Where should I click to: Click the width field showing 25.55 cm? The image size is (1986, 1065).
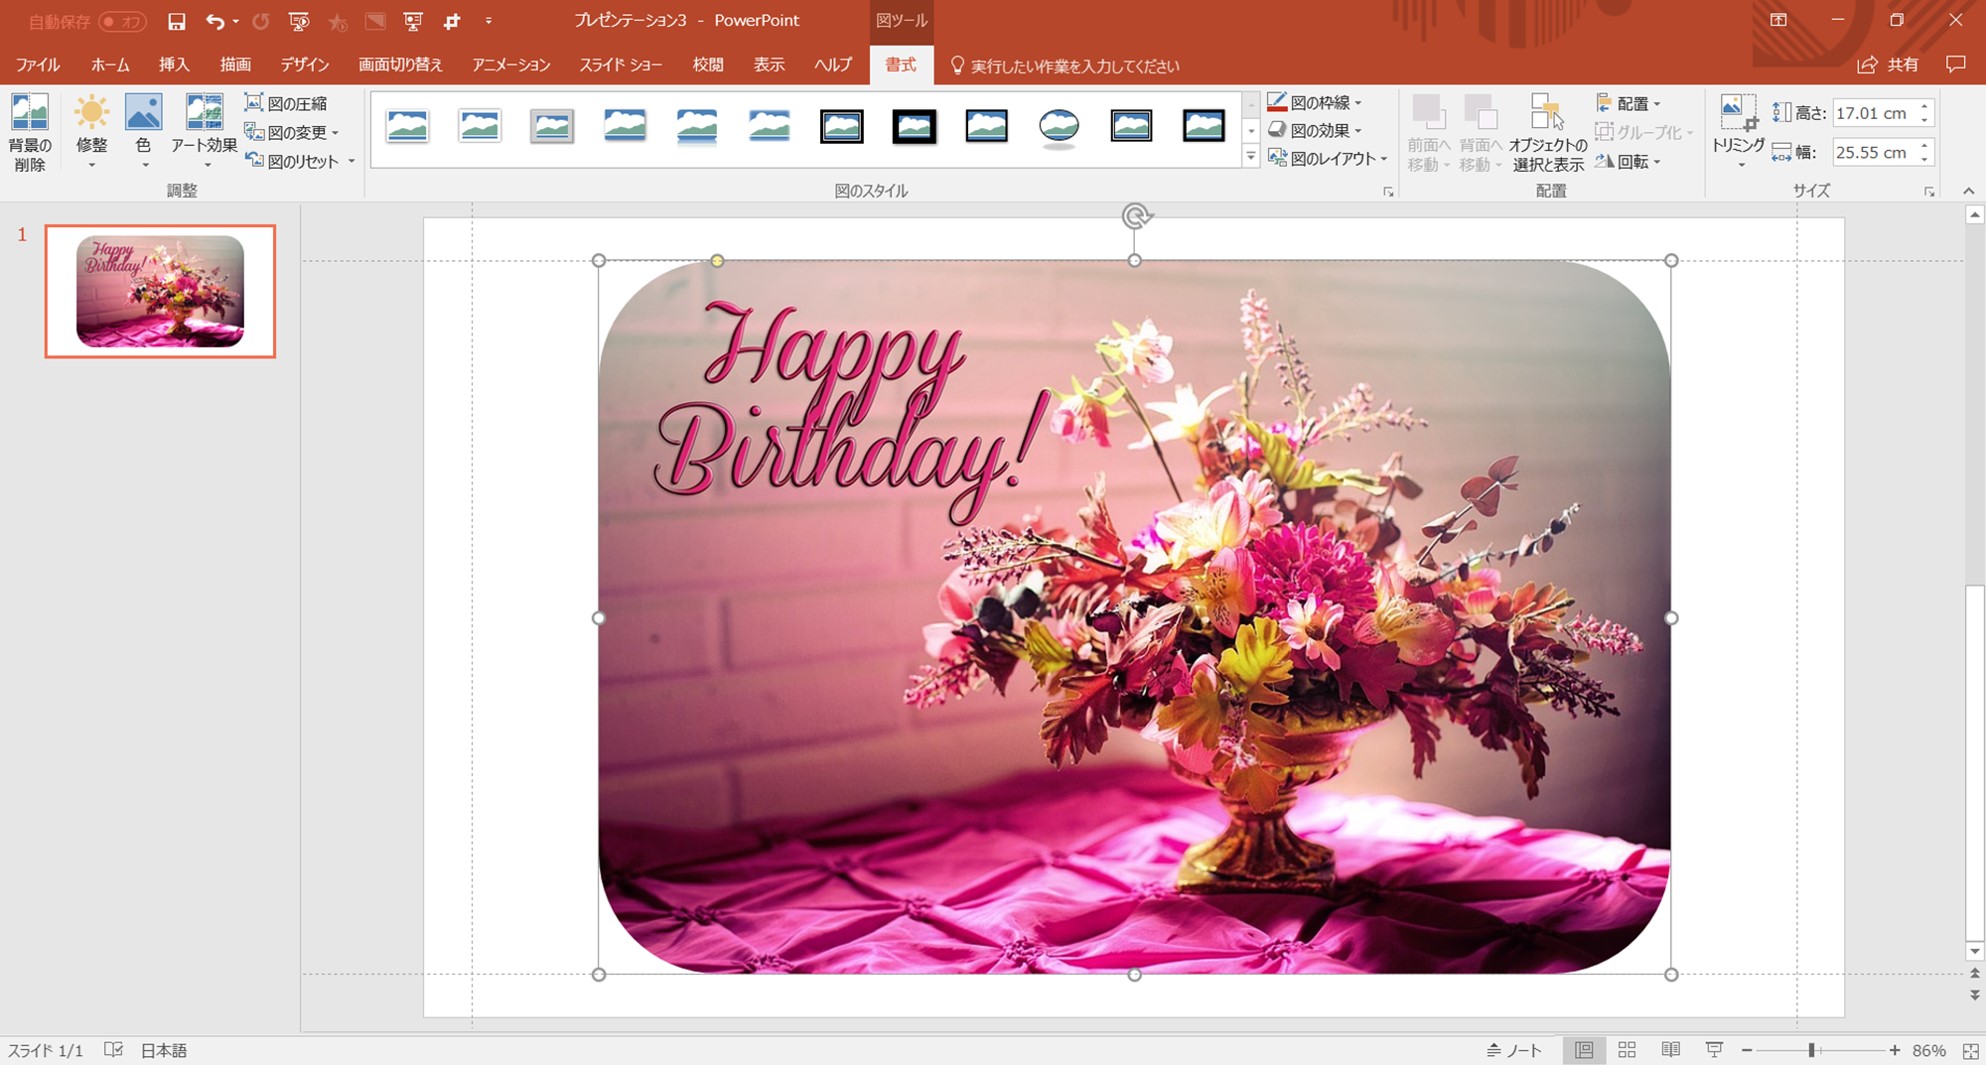coord(1873,152)
